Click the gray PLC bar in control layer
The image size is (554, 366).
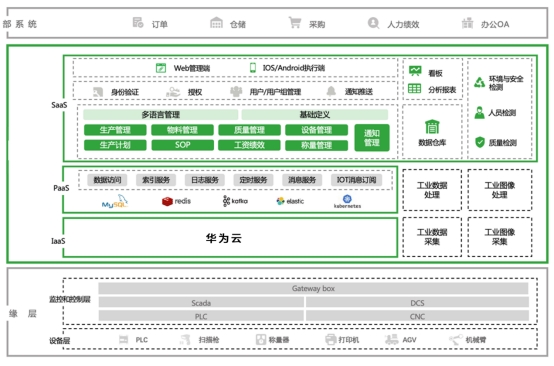tap(201, 316)
